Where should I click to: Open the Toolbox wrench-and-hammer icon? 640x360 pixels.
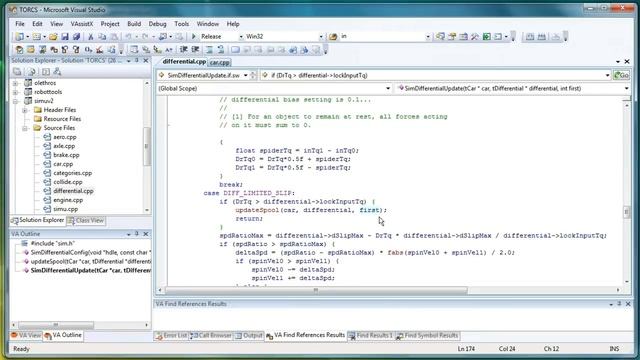click(x=475, y=37)
